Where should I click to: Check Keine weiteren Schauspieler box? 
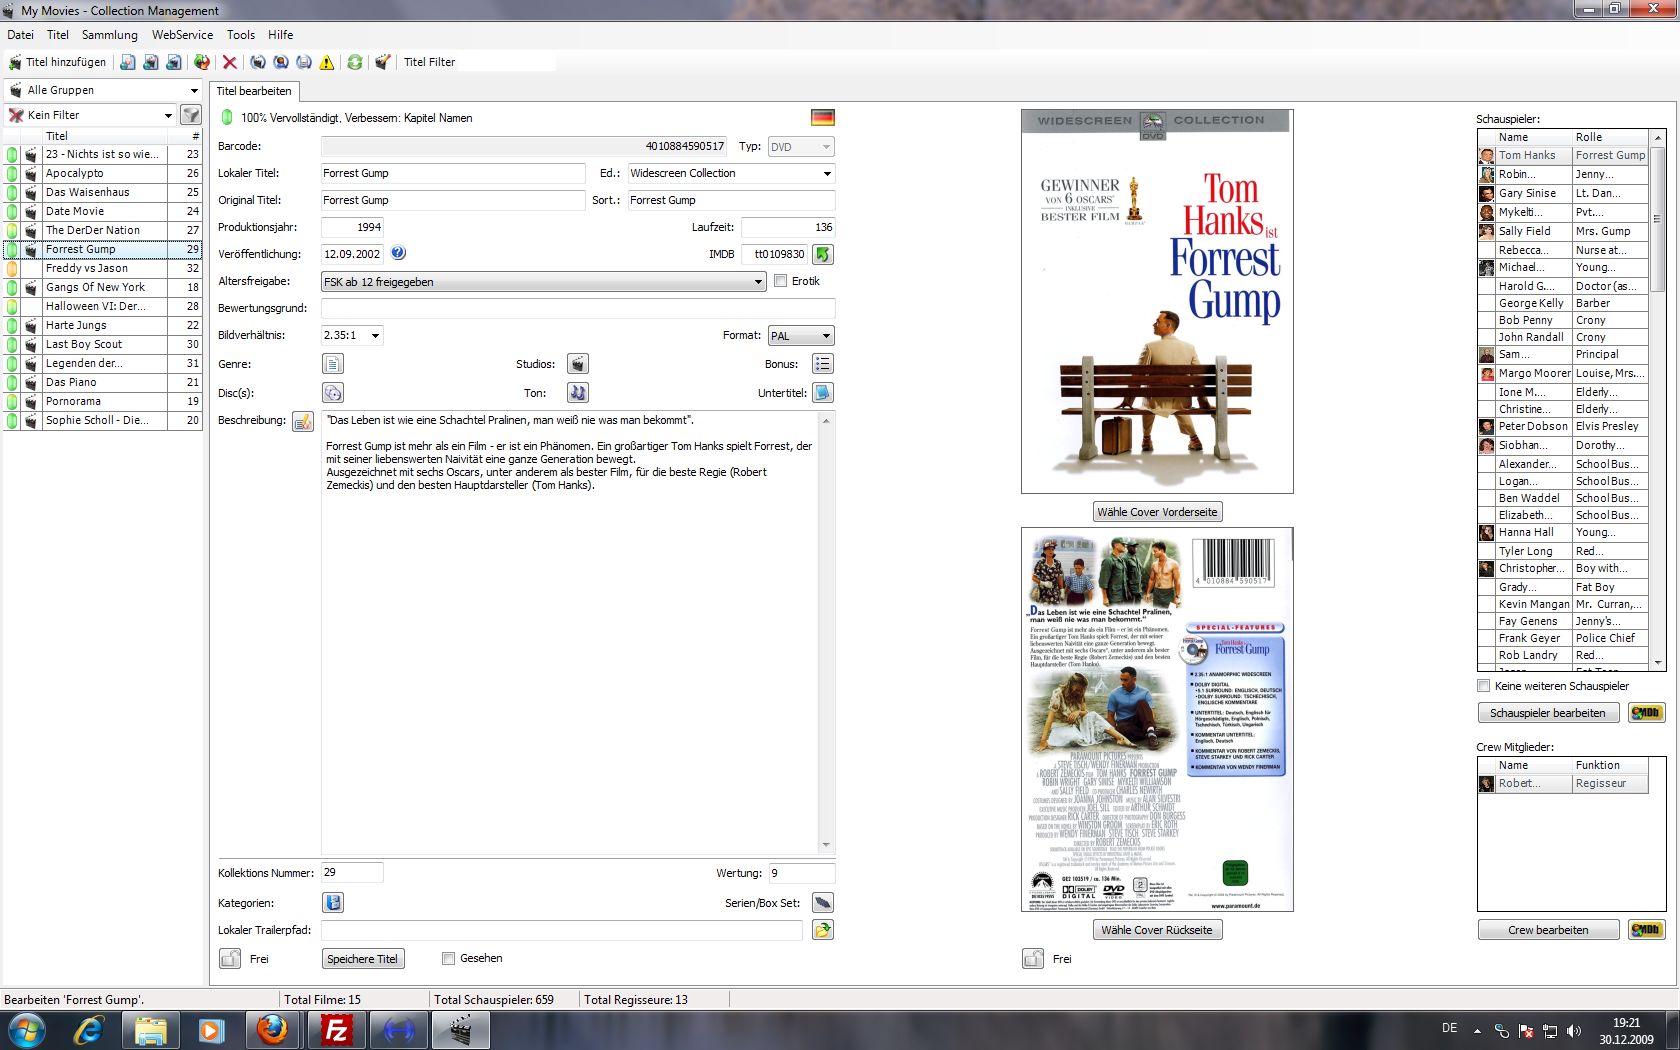(x=1484, y=686)
